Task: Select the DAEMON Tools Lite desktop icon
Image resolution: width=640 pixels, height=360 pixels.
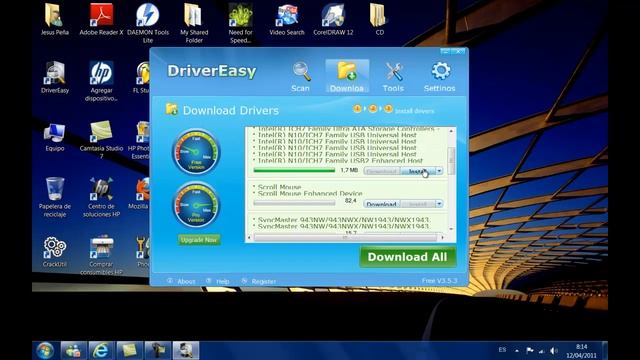Action: (148, 24)
